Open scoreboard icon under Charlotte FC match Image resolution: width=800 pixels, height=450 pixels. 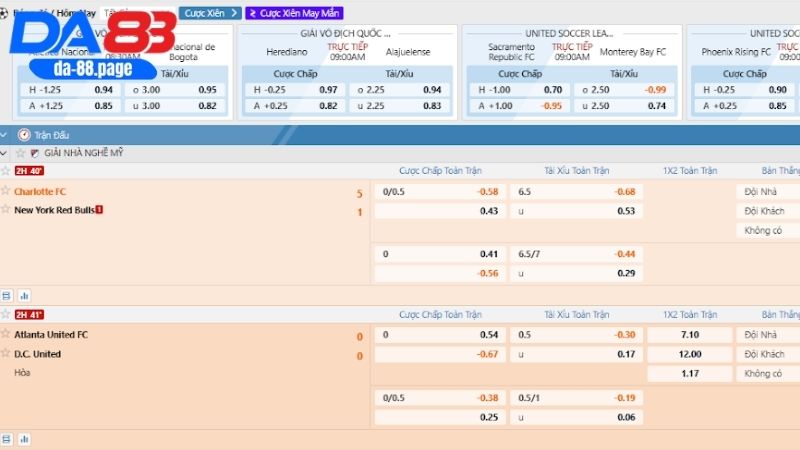point(7,295)
